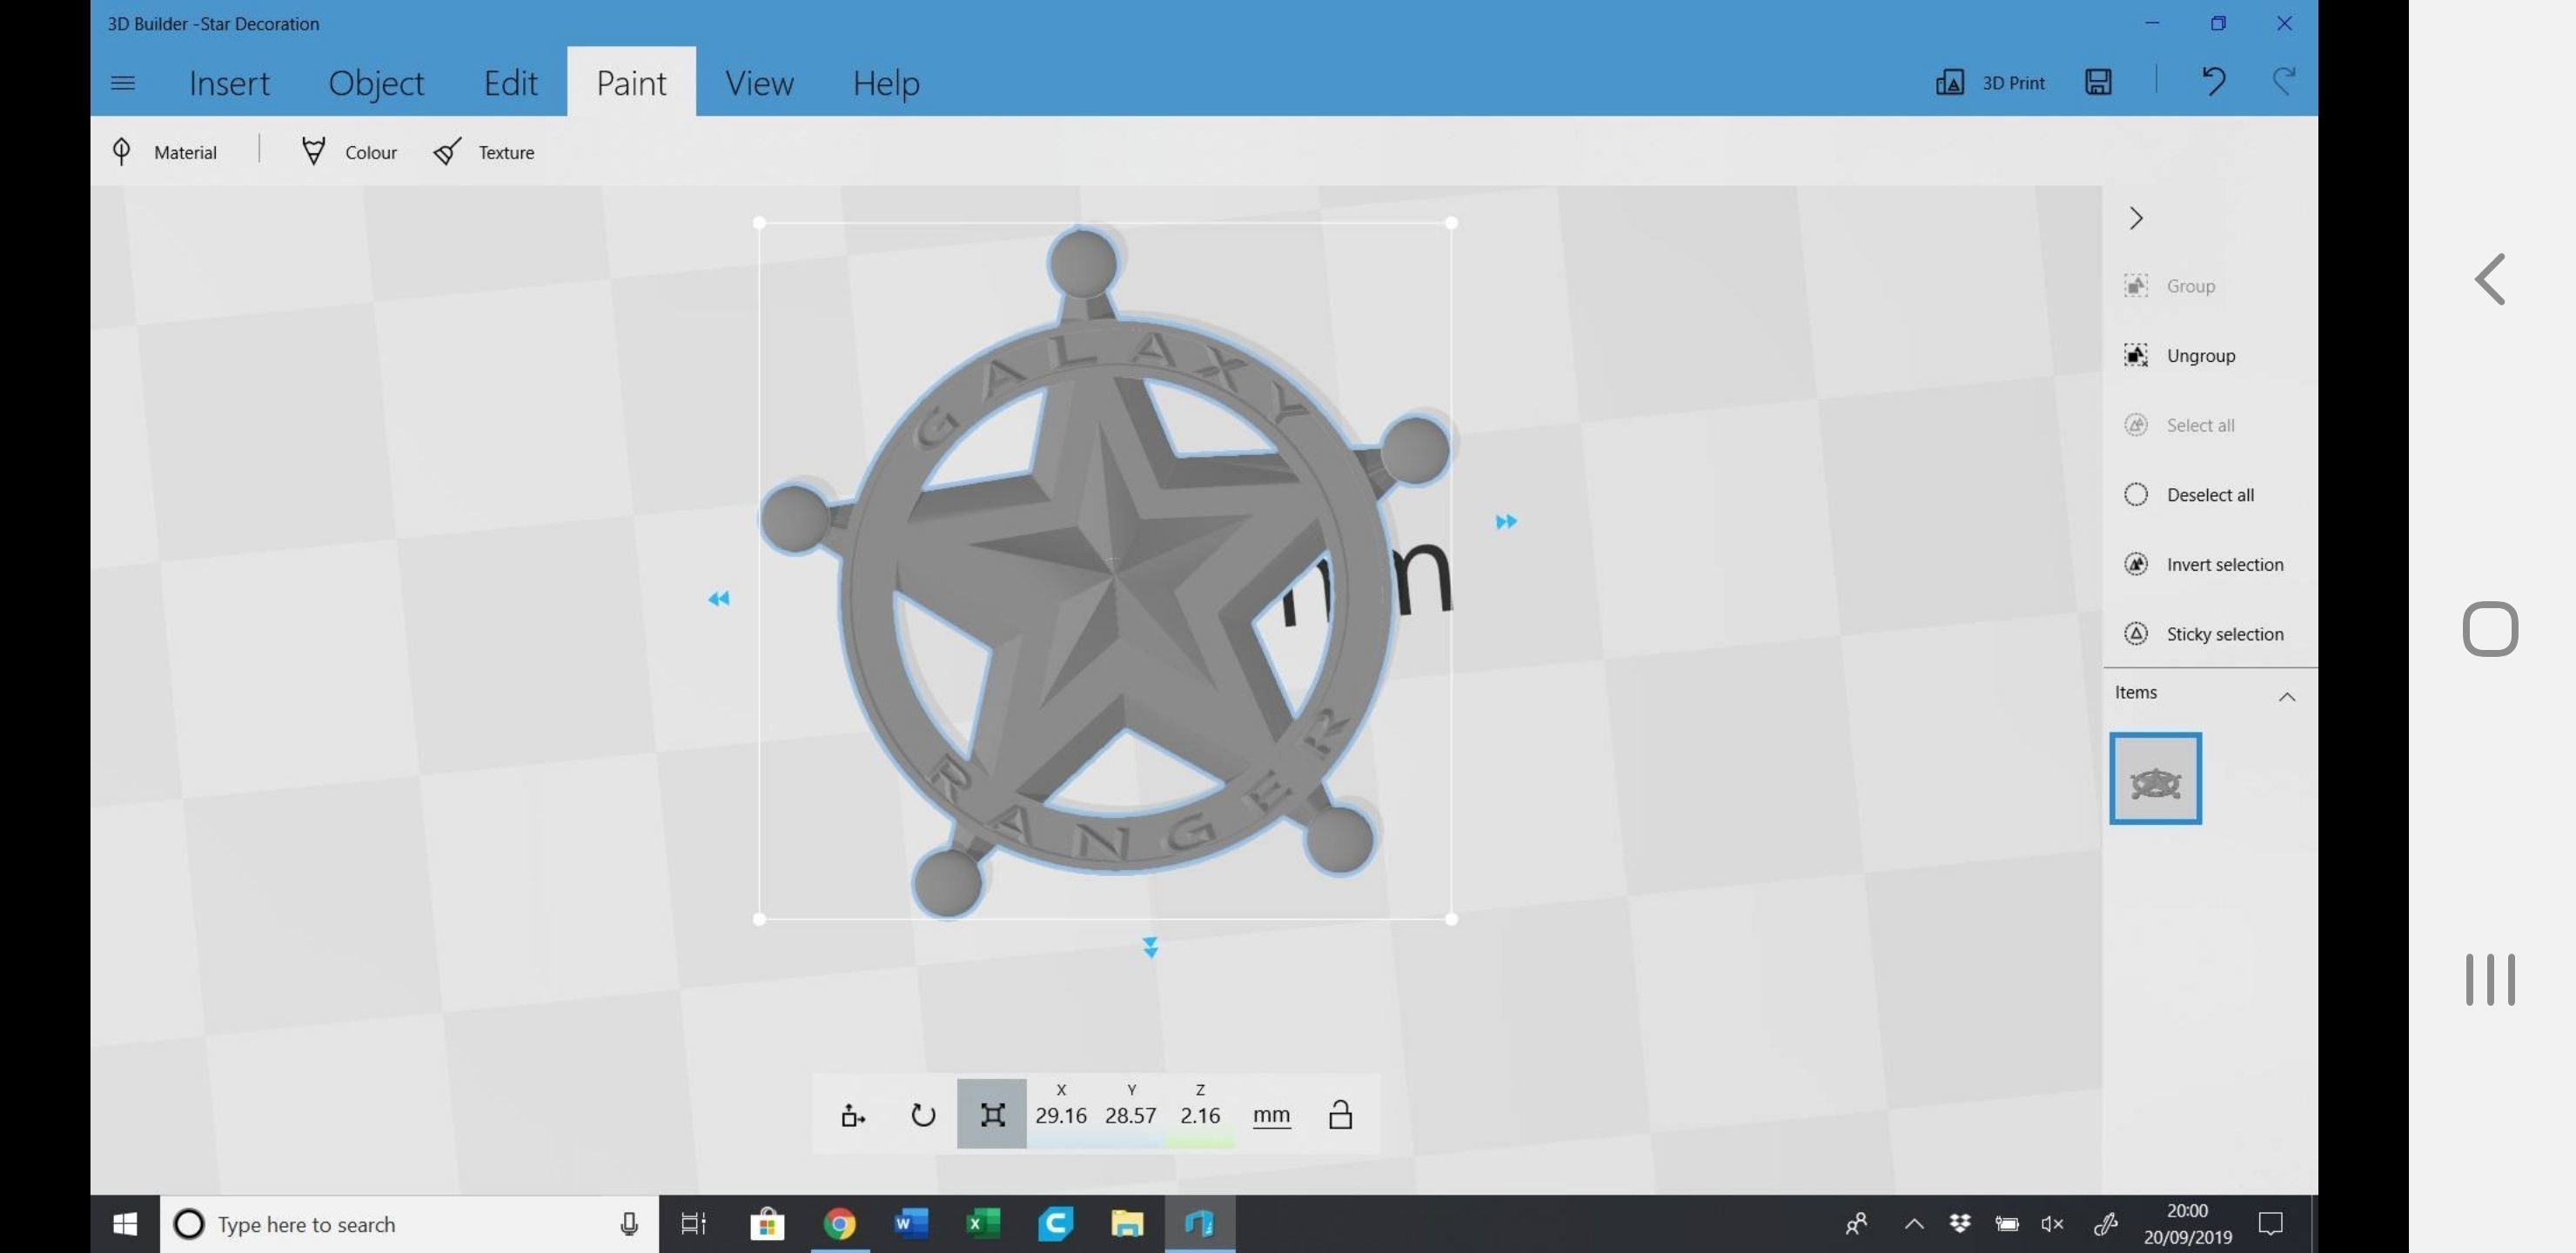Activate the rotate mode icon
Viewport: 2576px width, 1253px height.
(922, 1114)
